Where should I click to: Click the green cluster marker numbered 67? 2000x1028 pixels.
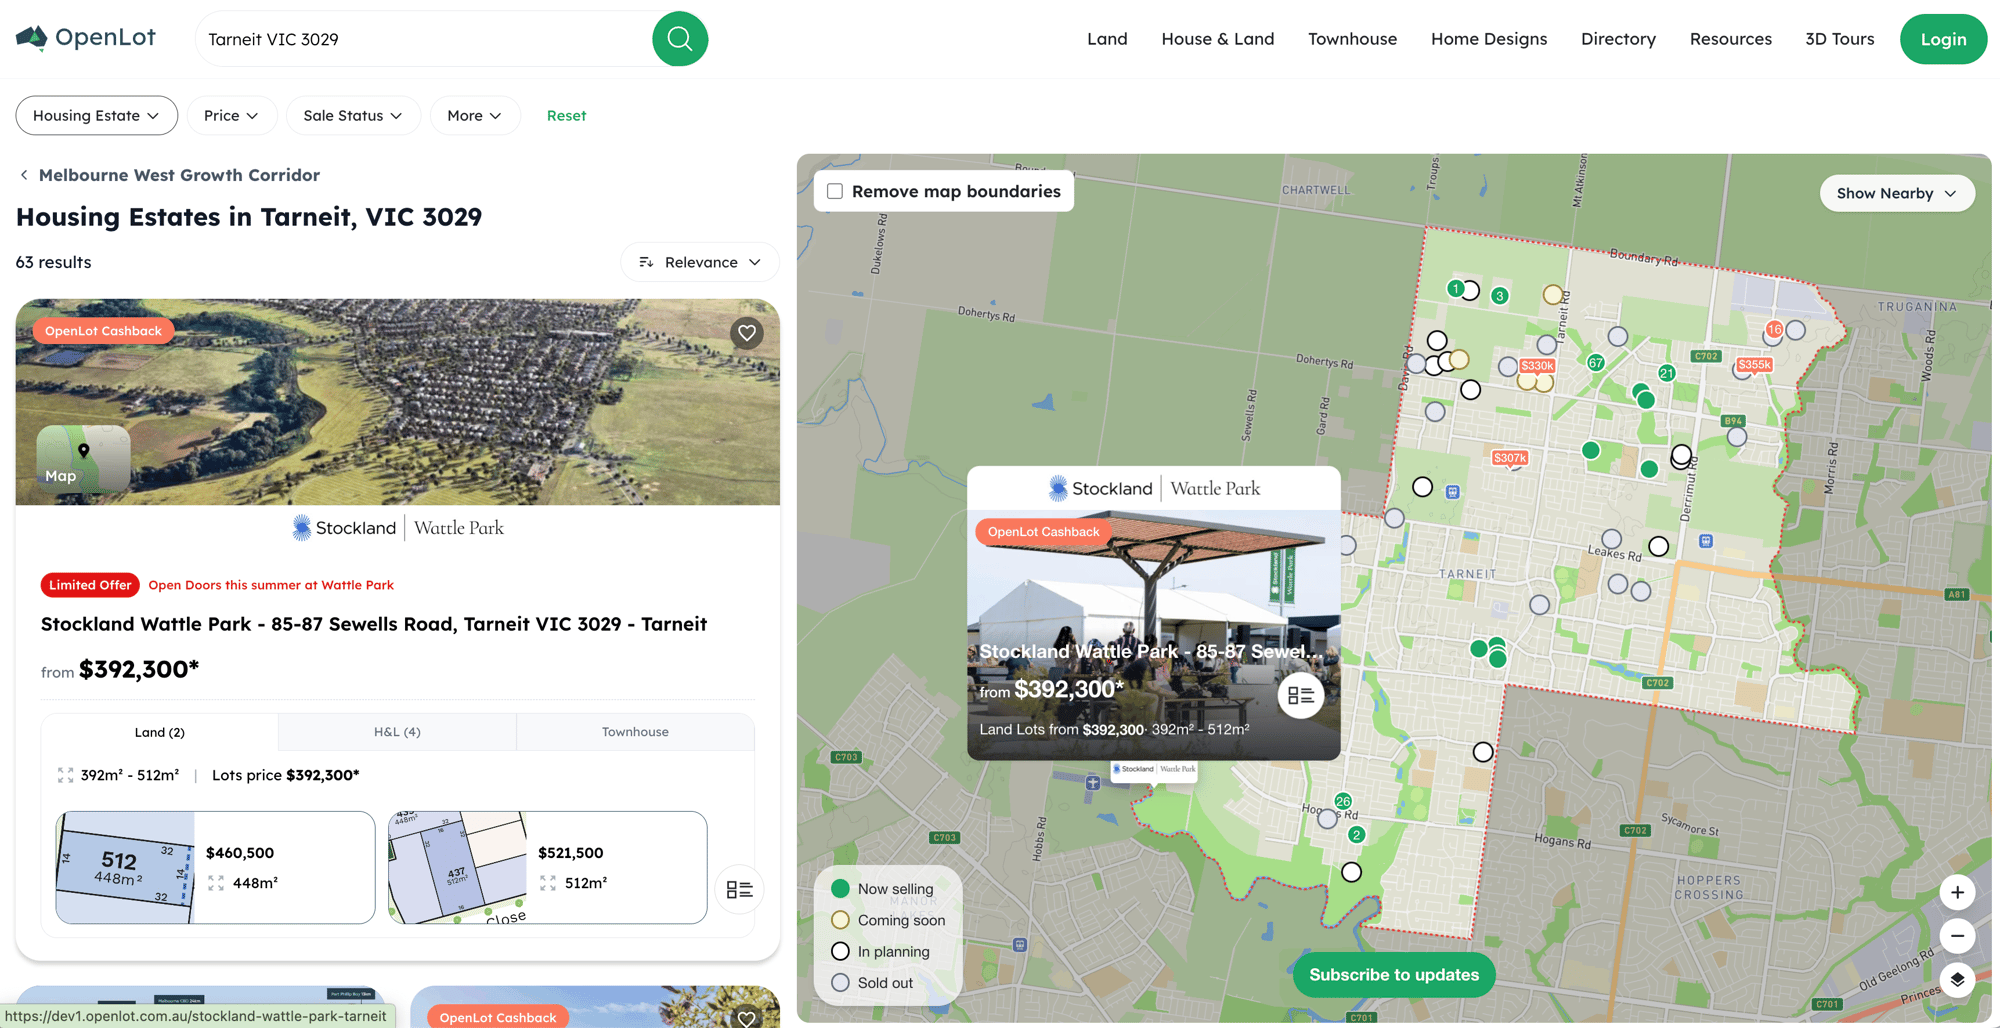pyautogui.click(x=1596, y=363)
